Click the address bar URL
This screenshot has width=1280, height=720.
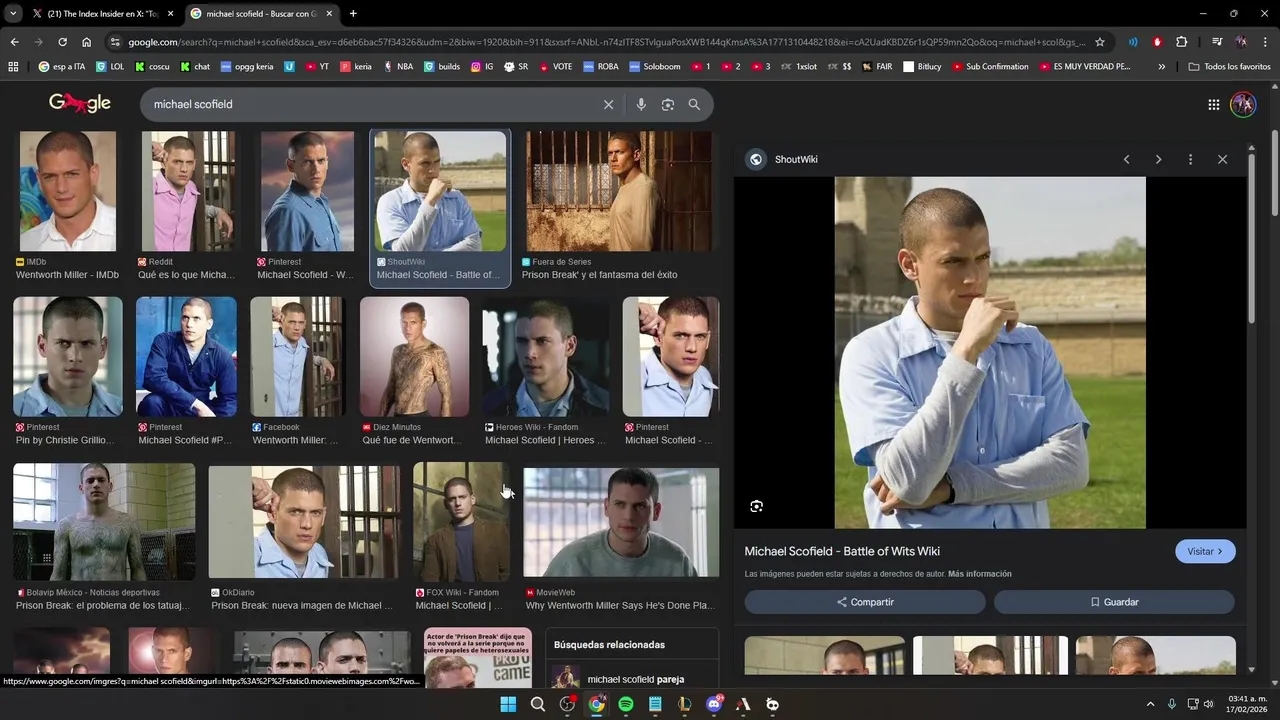click(605, 42)
